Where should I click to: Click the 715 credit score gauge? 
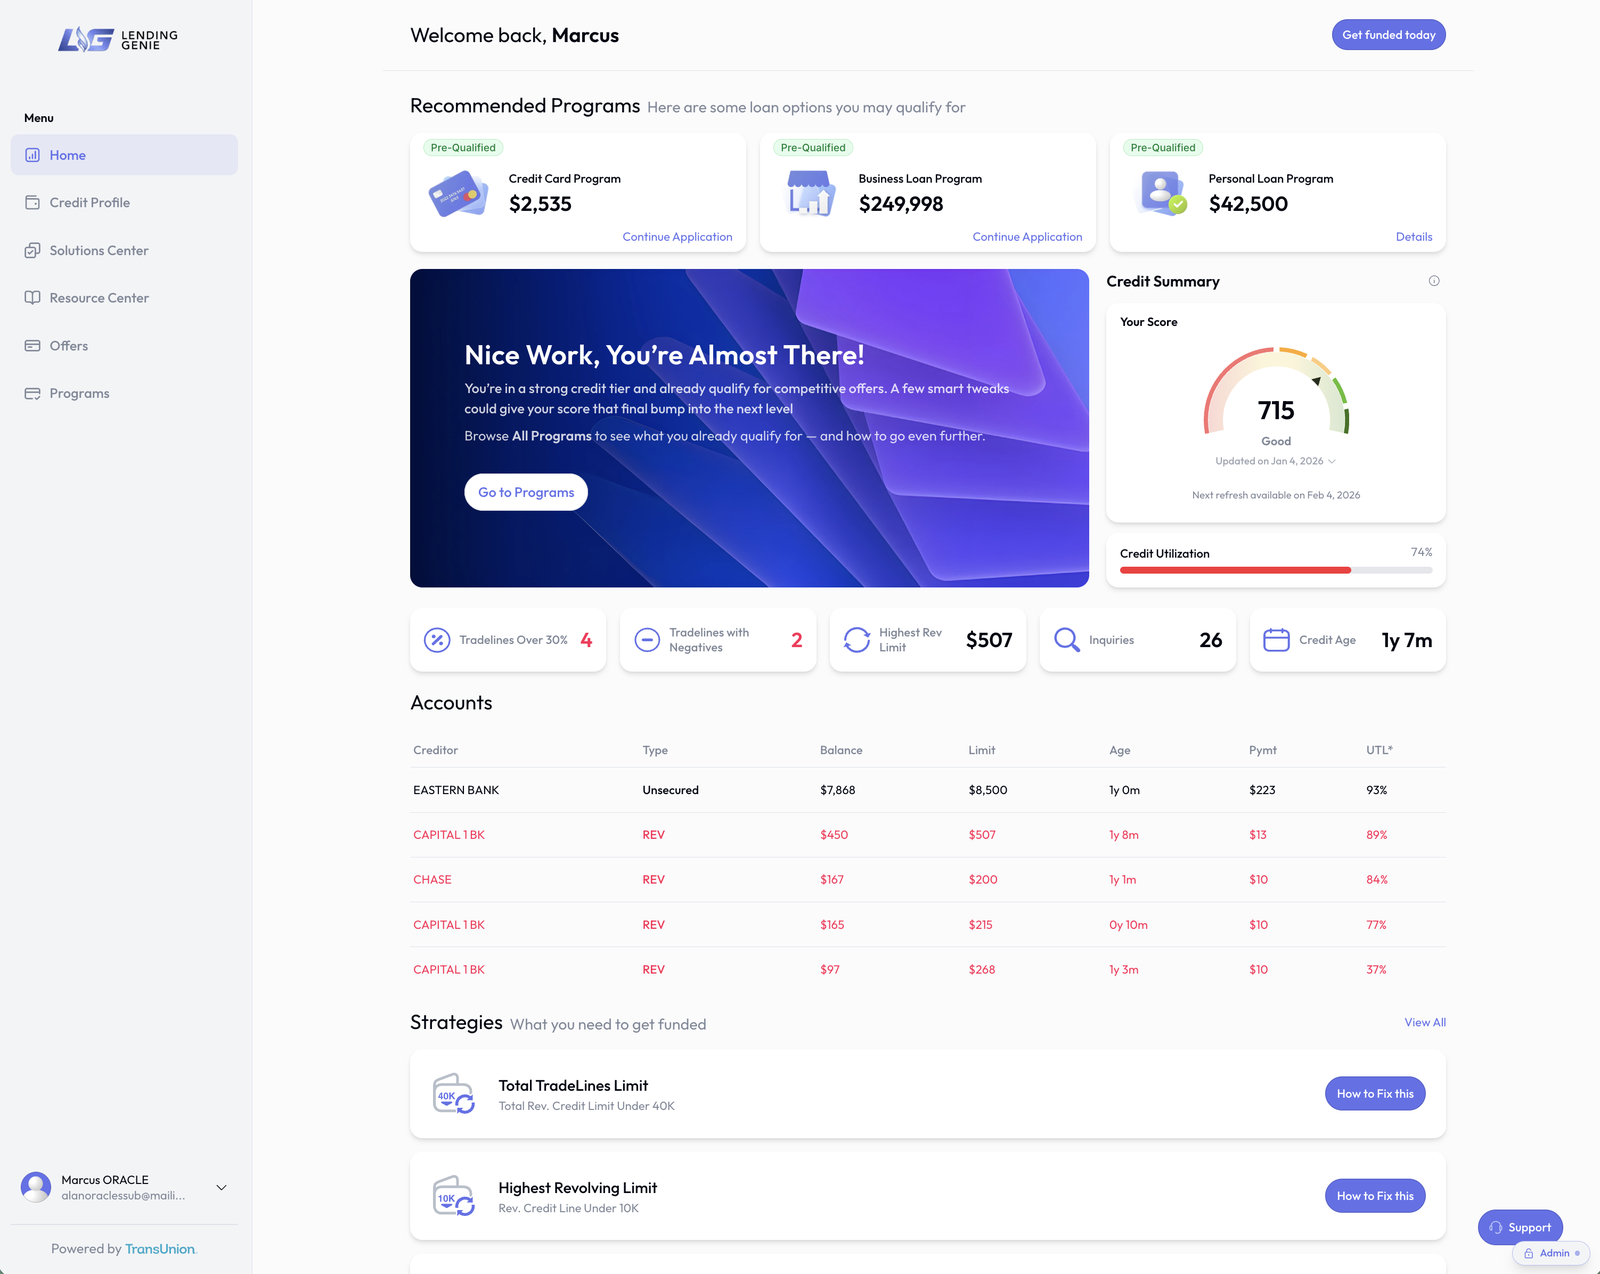point(1276,392)
